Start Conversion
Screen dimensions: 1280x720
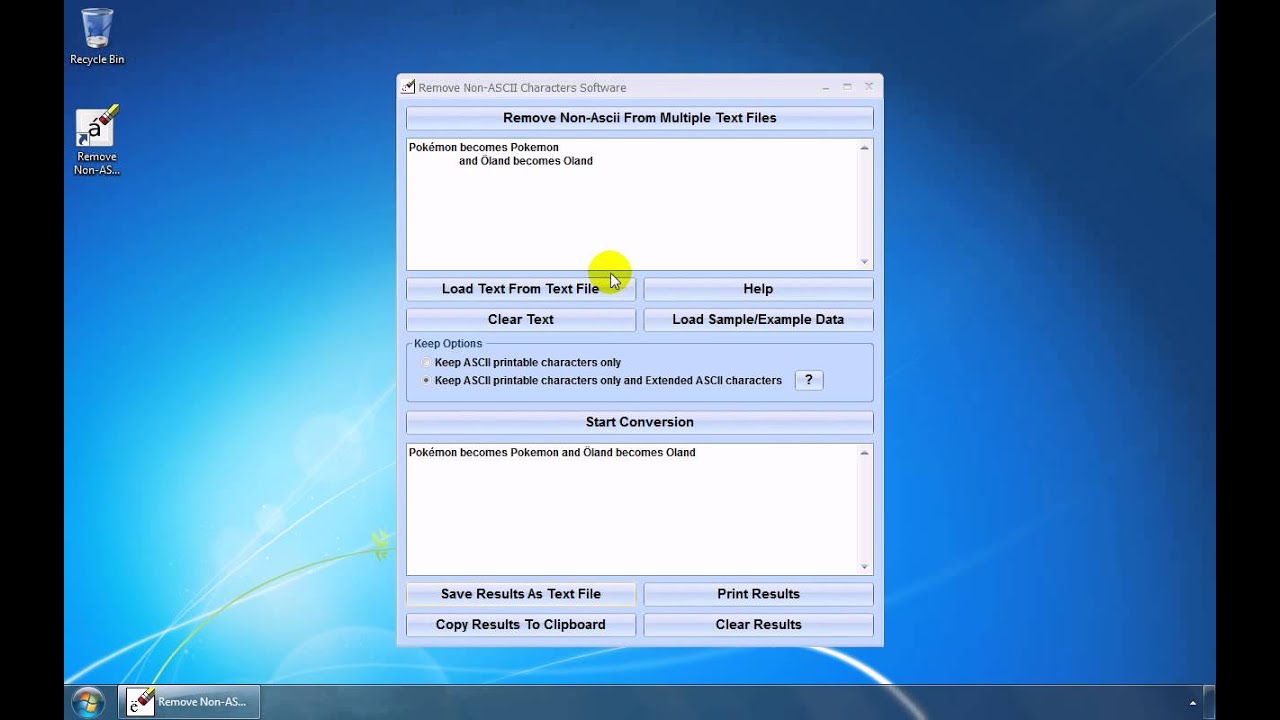[640, 422]
